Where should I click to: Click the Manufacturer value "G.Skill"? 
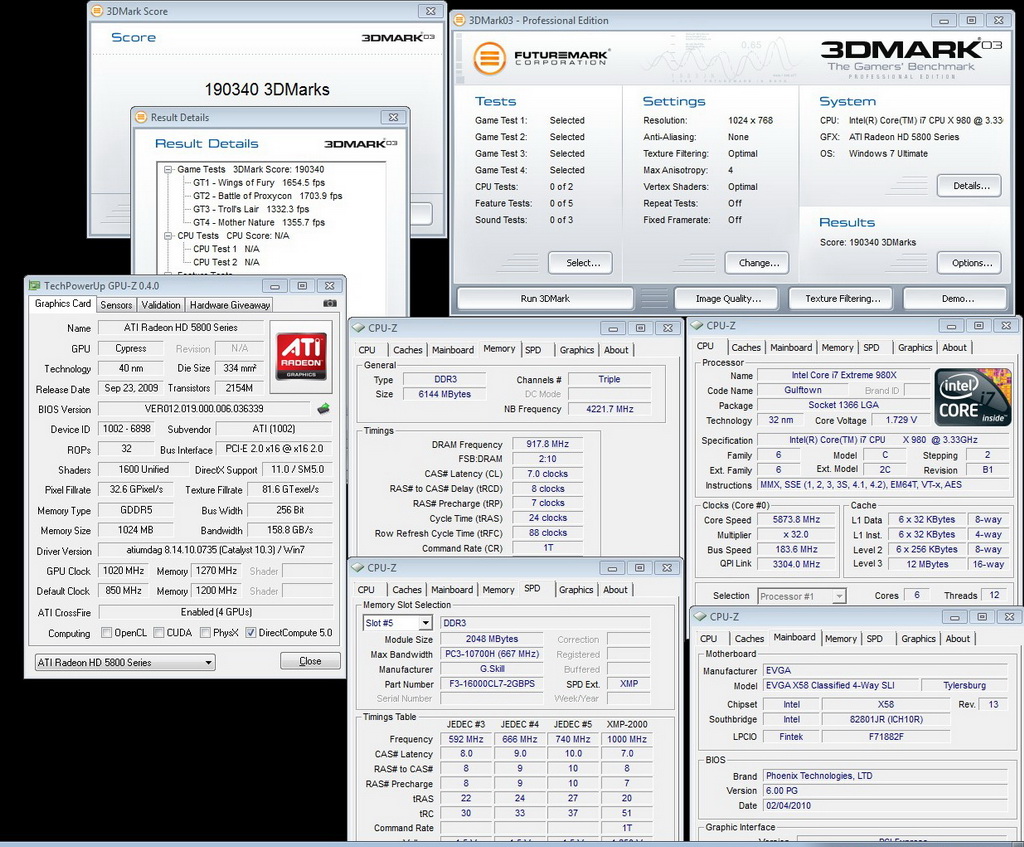(492, 669)
